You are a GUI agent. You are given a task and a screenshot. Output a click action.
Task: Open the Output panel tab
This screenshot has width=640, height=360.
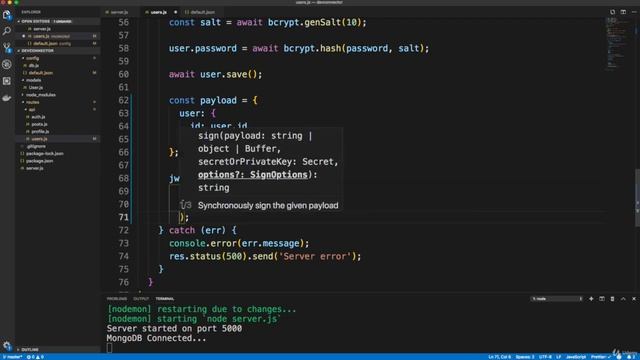[x=141, y=299]
